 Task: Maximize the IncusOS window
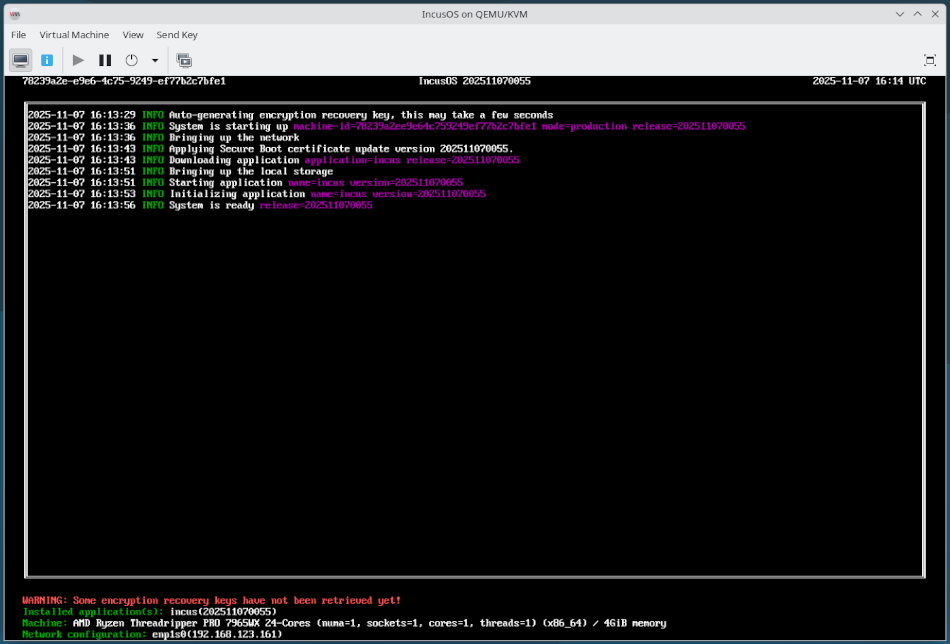[x=917, y=13]
